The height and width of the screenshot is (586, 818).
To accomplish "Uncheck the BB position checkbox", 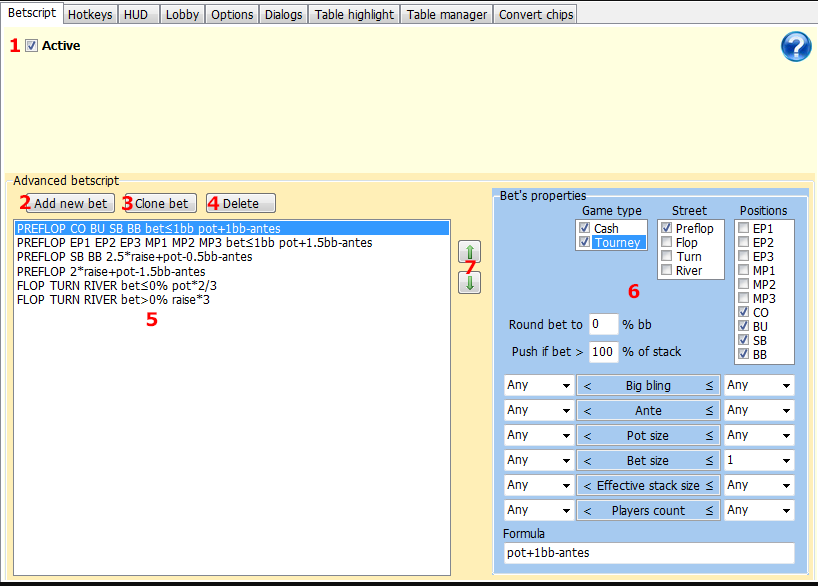I will tap(744, 354).
